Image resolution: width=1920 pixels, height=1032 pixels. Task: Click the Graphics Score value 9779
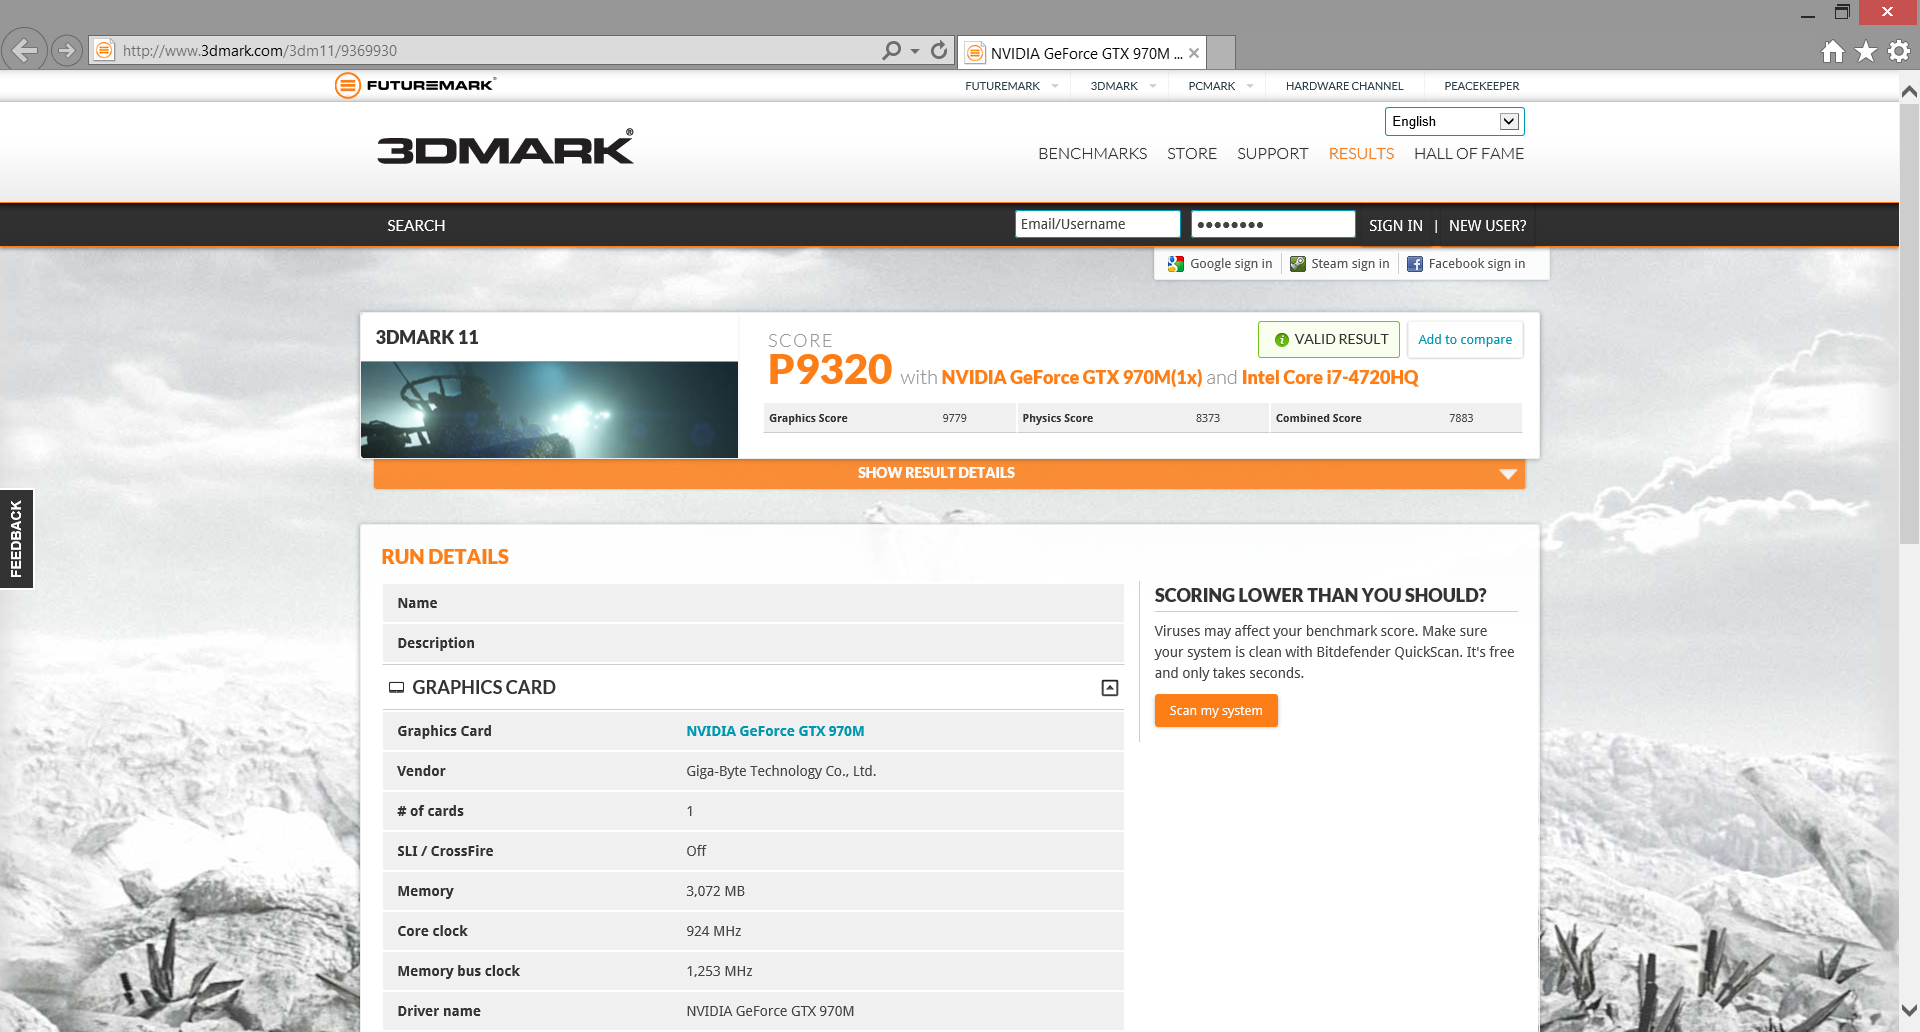954,418
